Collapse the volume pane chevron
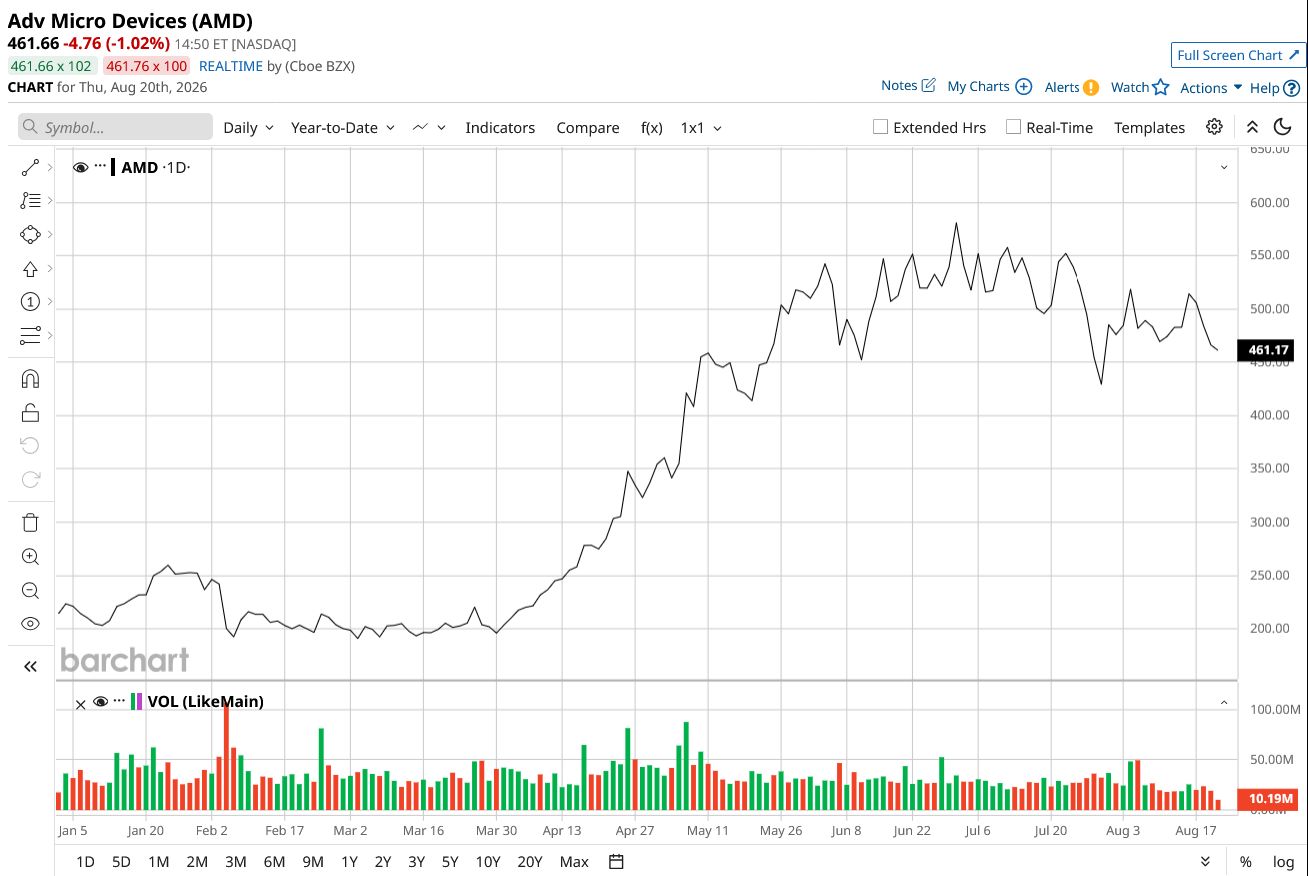The height and width of the screenshot is (876, 1308). tap(1224, 703)
